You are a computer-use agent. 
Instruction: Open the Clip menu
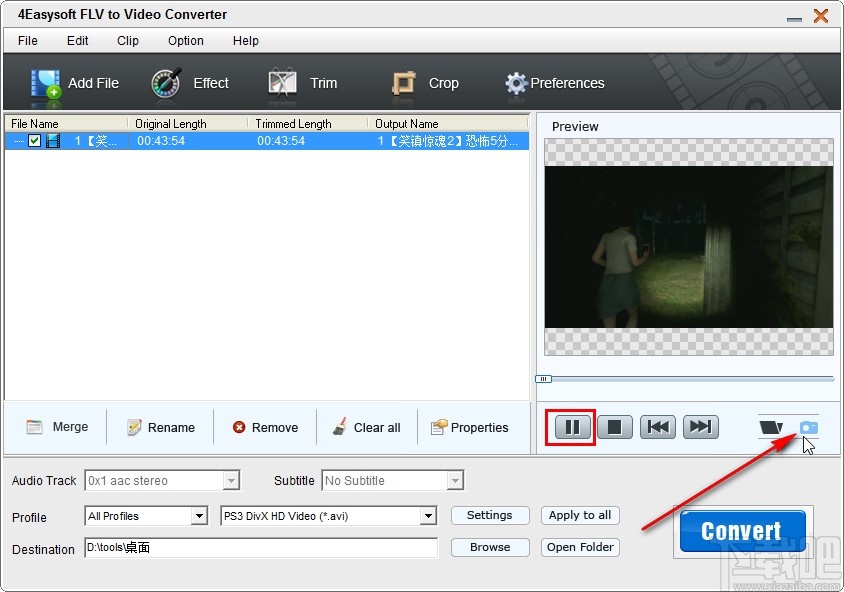(127, 41)
